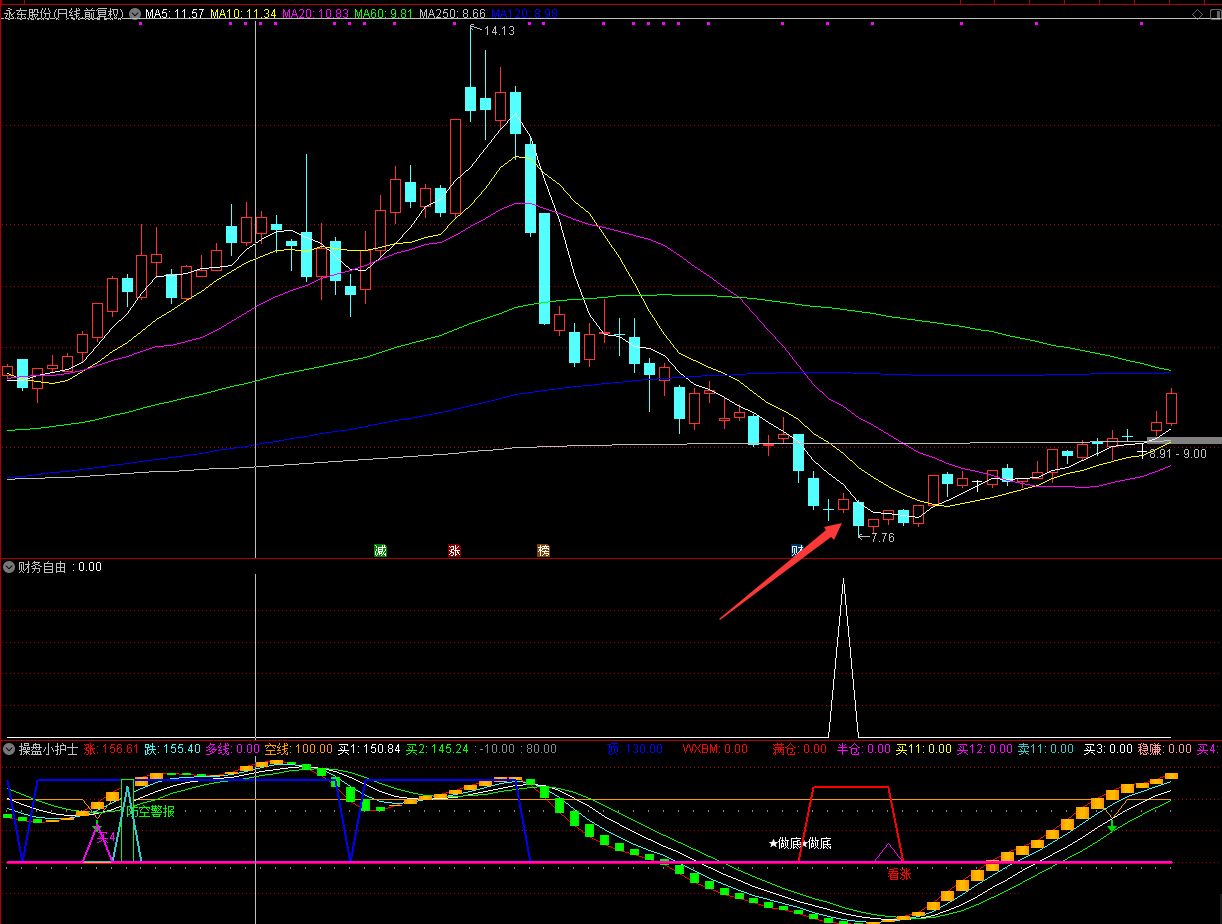Click the 顶: 130.00 value
The height and width of the screenshot is (924, 1222).
pos(635,749)
